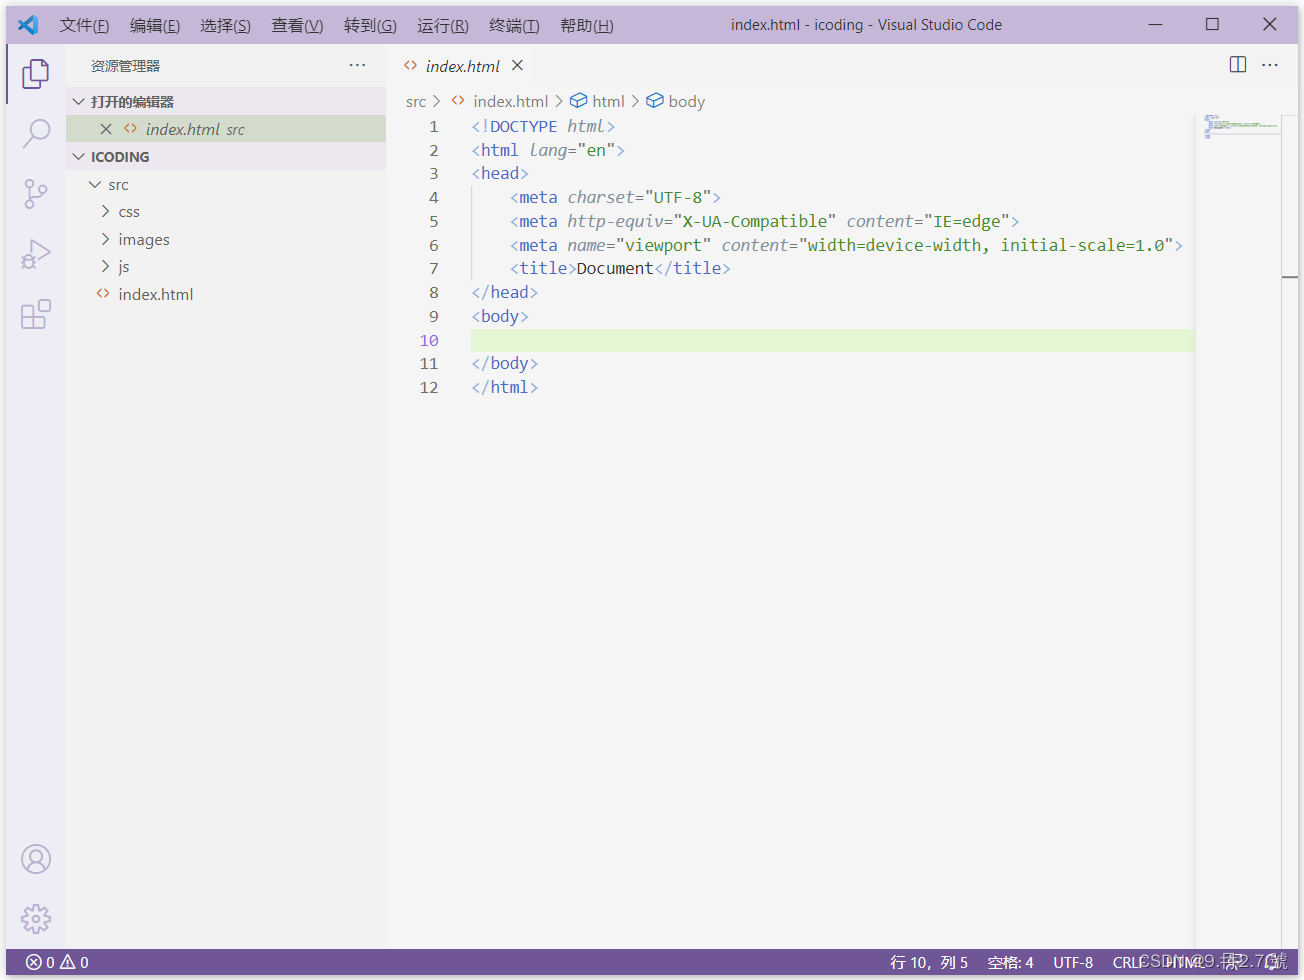
Task: Close the index.html editor tab
Action: tap(517, 65)
